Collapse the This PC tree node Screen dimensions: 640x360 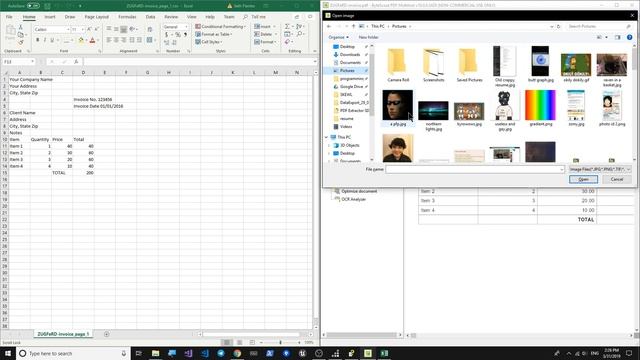[x=327, y=137]
